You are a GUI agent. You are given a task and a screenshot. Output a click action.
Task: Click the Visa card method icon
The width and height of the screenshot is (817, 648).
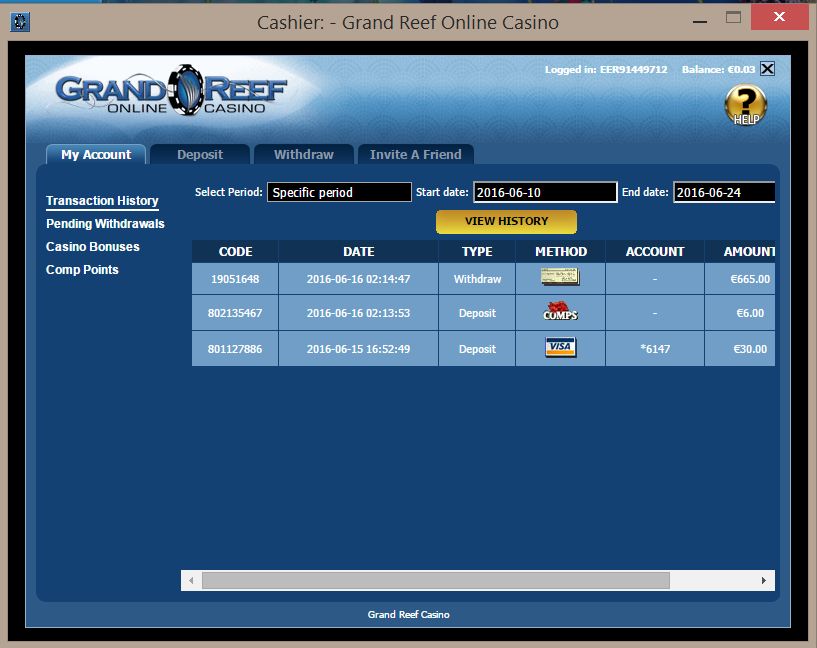point(560,347)
